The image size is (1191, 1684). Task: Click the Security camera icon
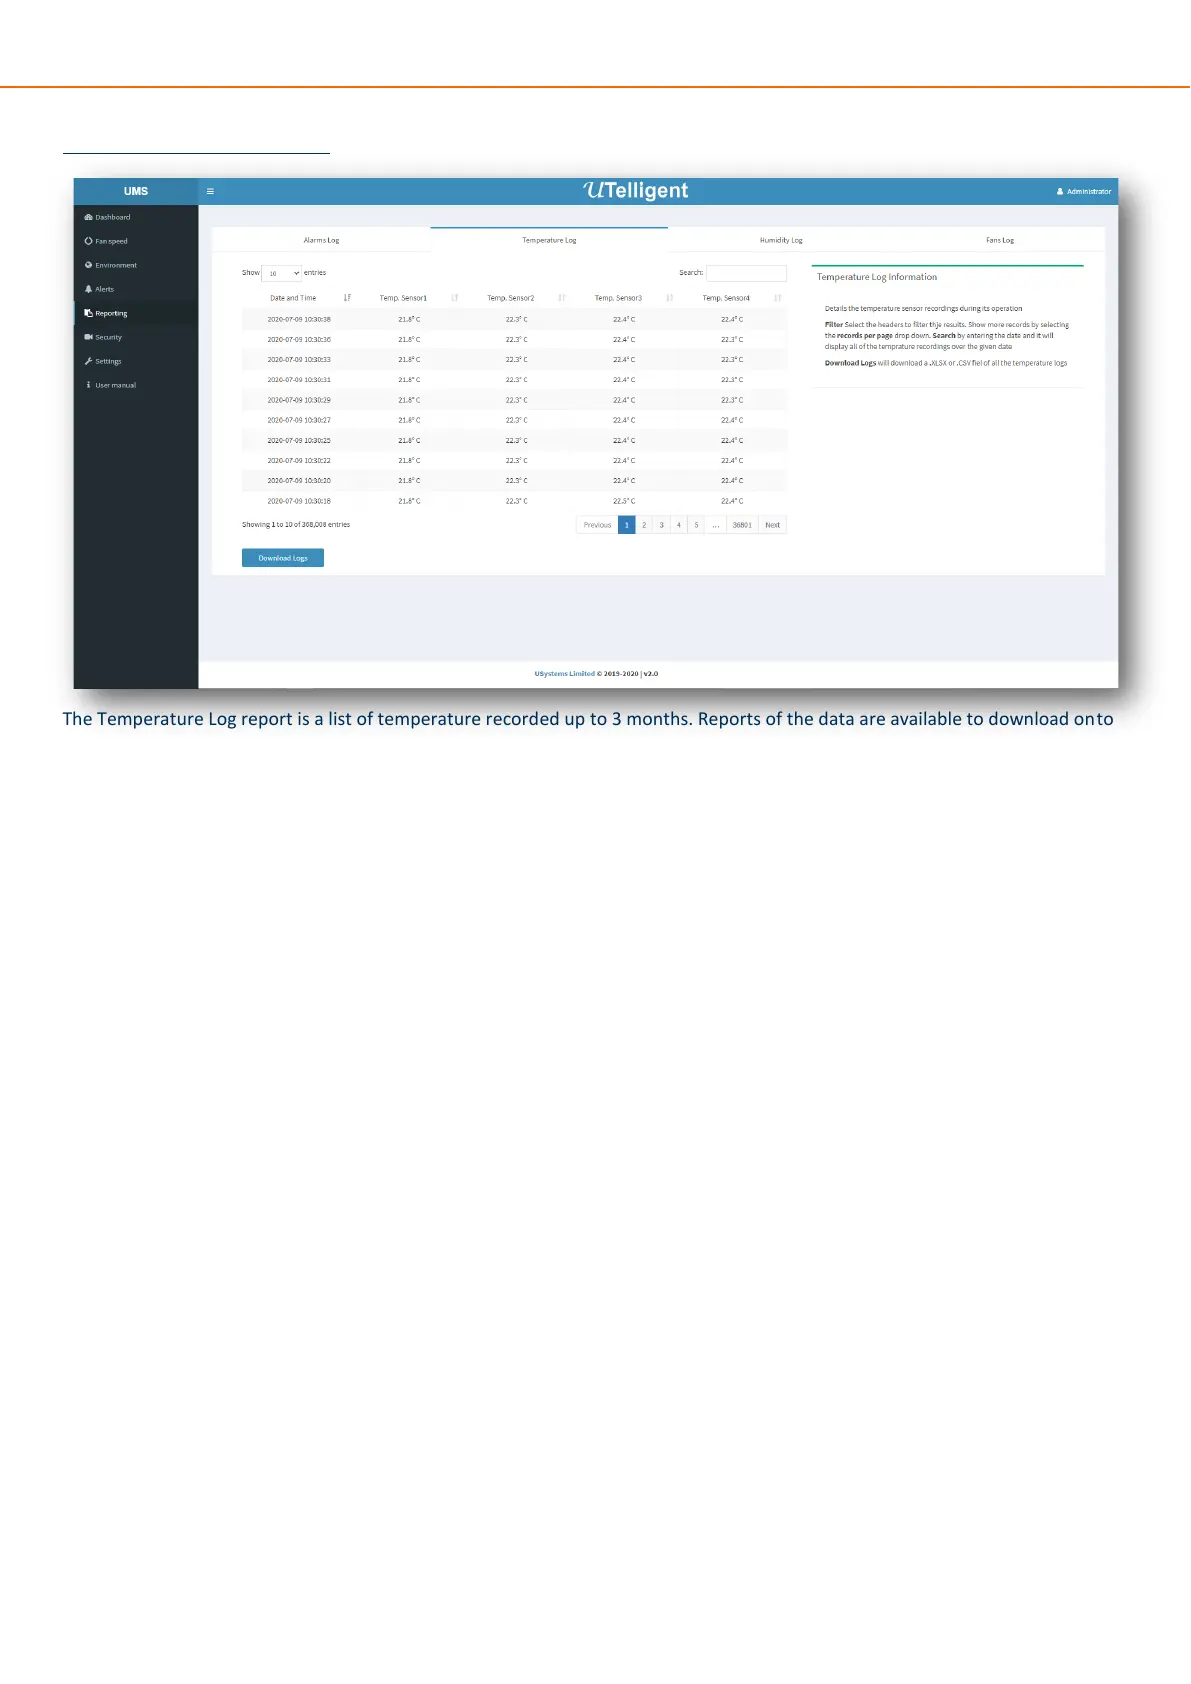pyautogui.click(x=89, y=337)
